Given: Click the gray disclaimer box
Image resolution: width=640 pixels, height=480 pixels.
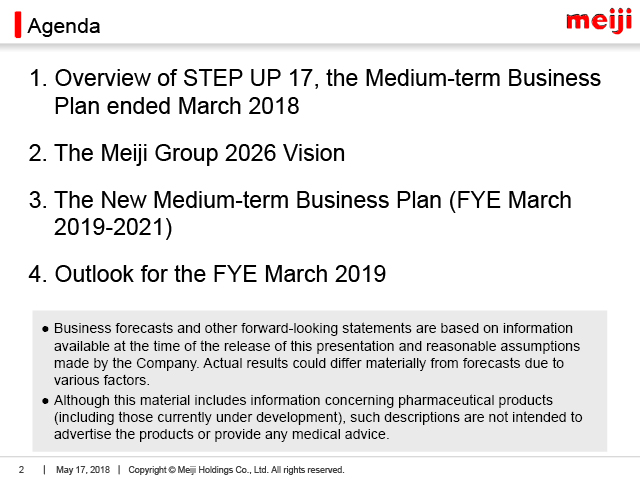Looking at the screenshot, I should pyautogui.click(x=320, y=381).
